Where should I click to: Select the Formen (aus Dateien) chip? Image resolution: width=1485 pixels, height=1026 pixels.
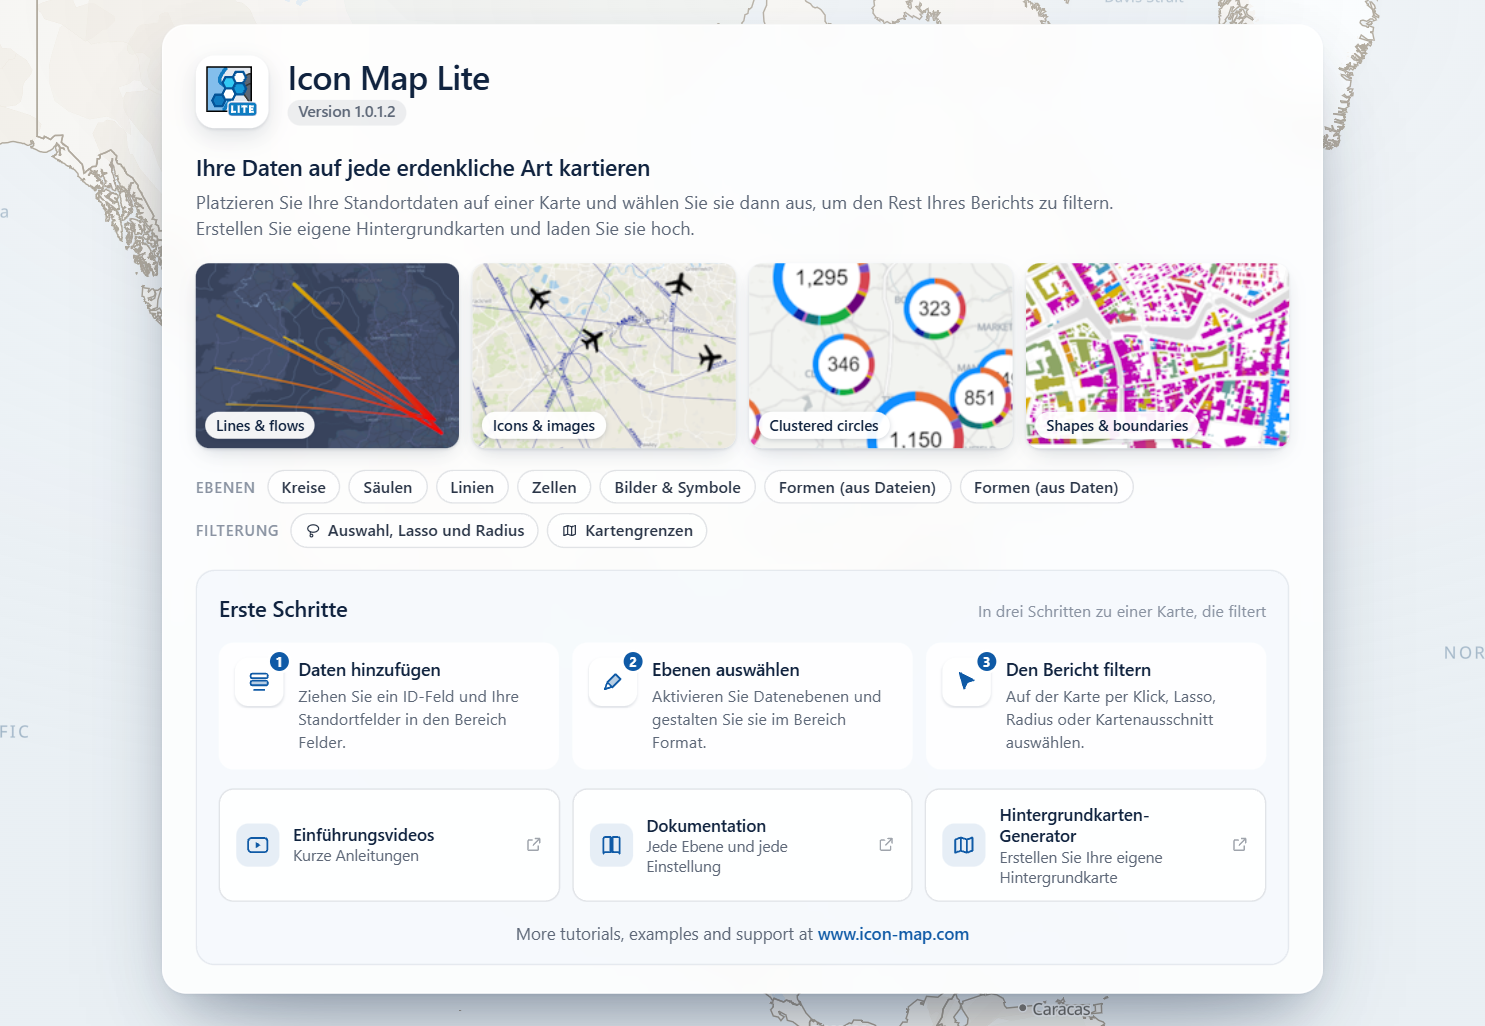[x=857, y=487]
